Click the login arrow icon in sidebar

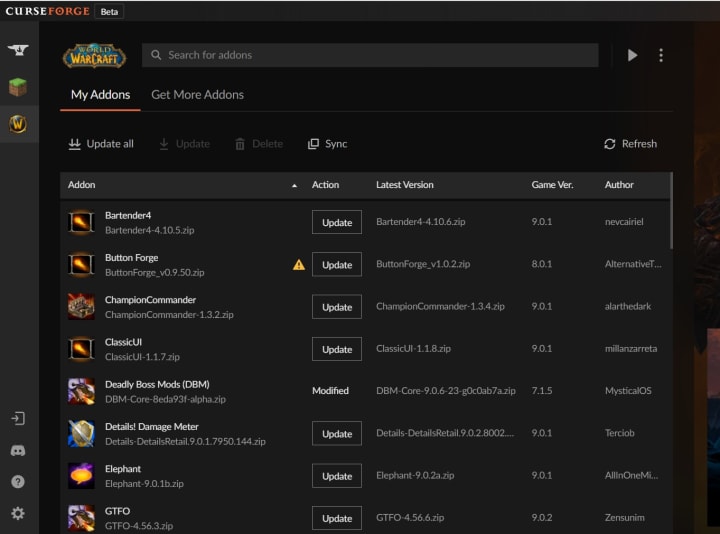click(18, 418)
